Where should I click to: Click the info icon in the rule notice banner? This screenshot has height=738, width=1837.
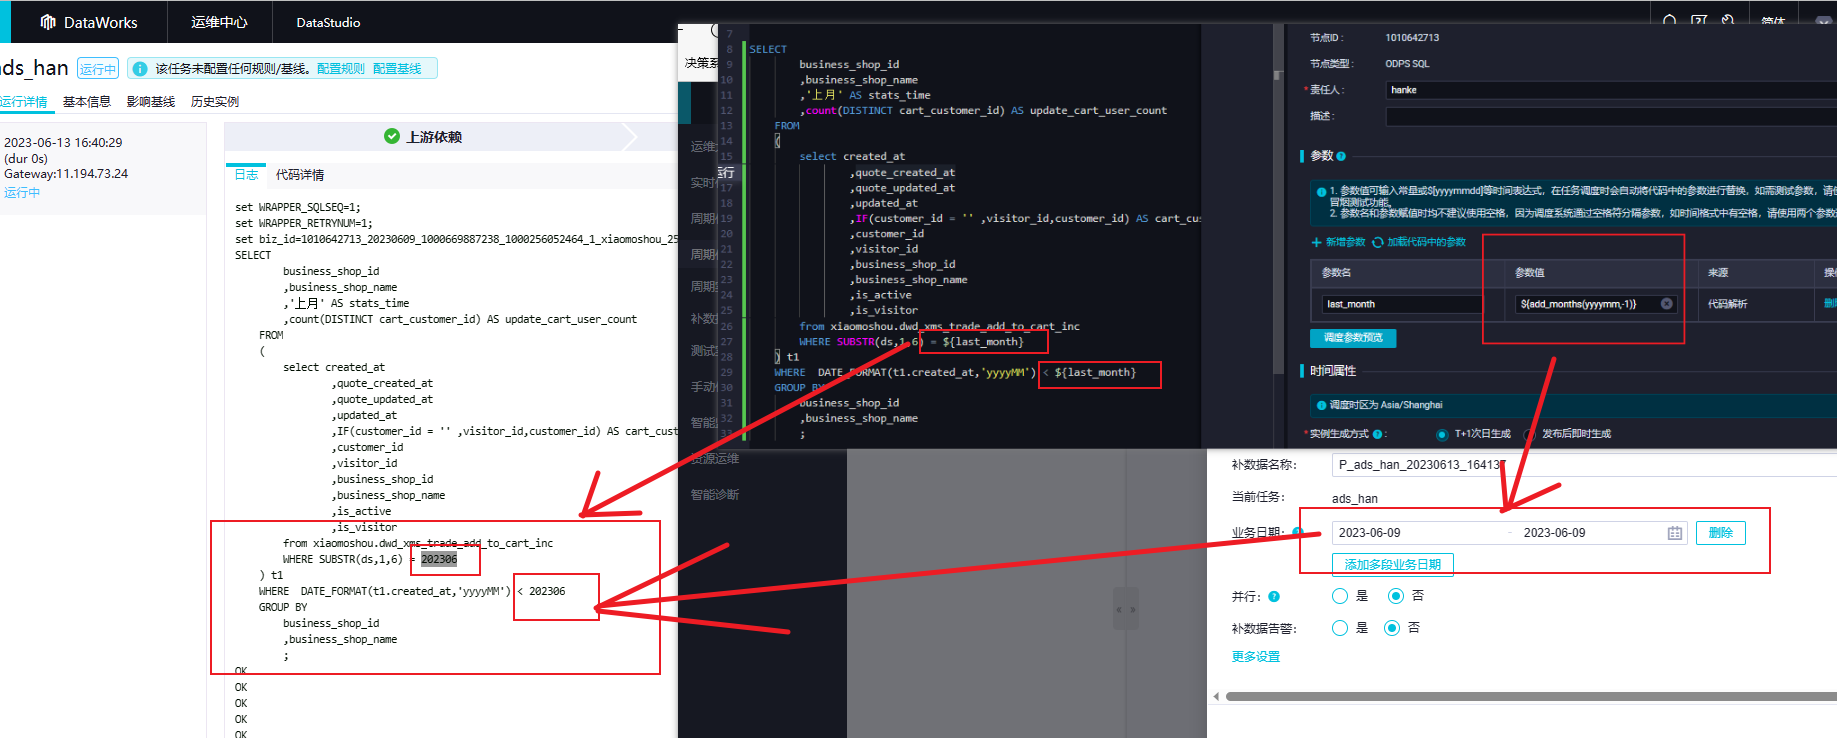(x=140, y=69)
